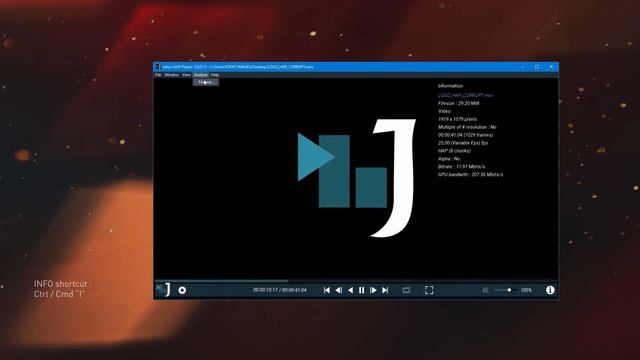Maximize the HAP Player window

[x=537, y=67]
